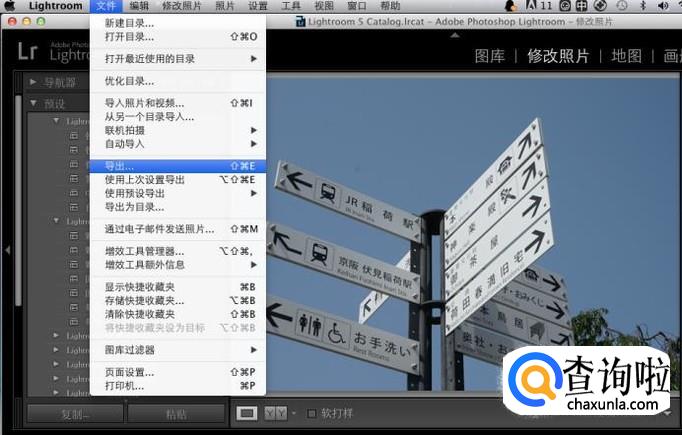Screen dimensions: 682x435
Task: Expand the 导航器 navigator panel
Action: [x=33, y=83]
